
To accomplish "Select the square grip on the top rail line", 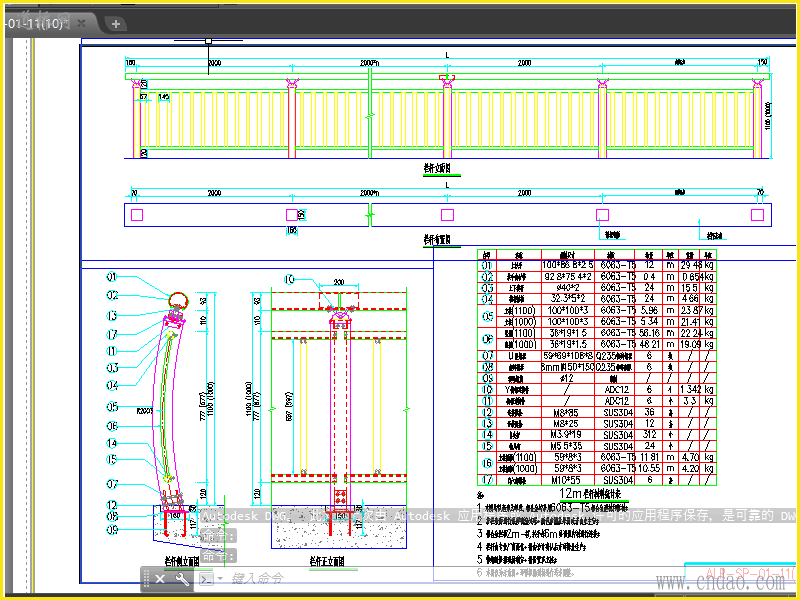I will pos(208,41).
